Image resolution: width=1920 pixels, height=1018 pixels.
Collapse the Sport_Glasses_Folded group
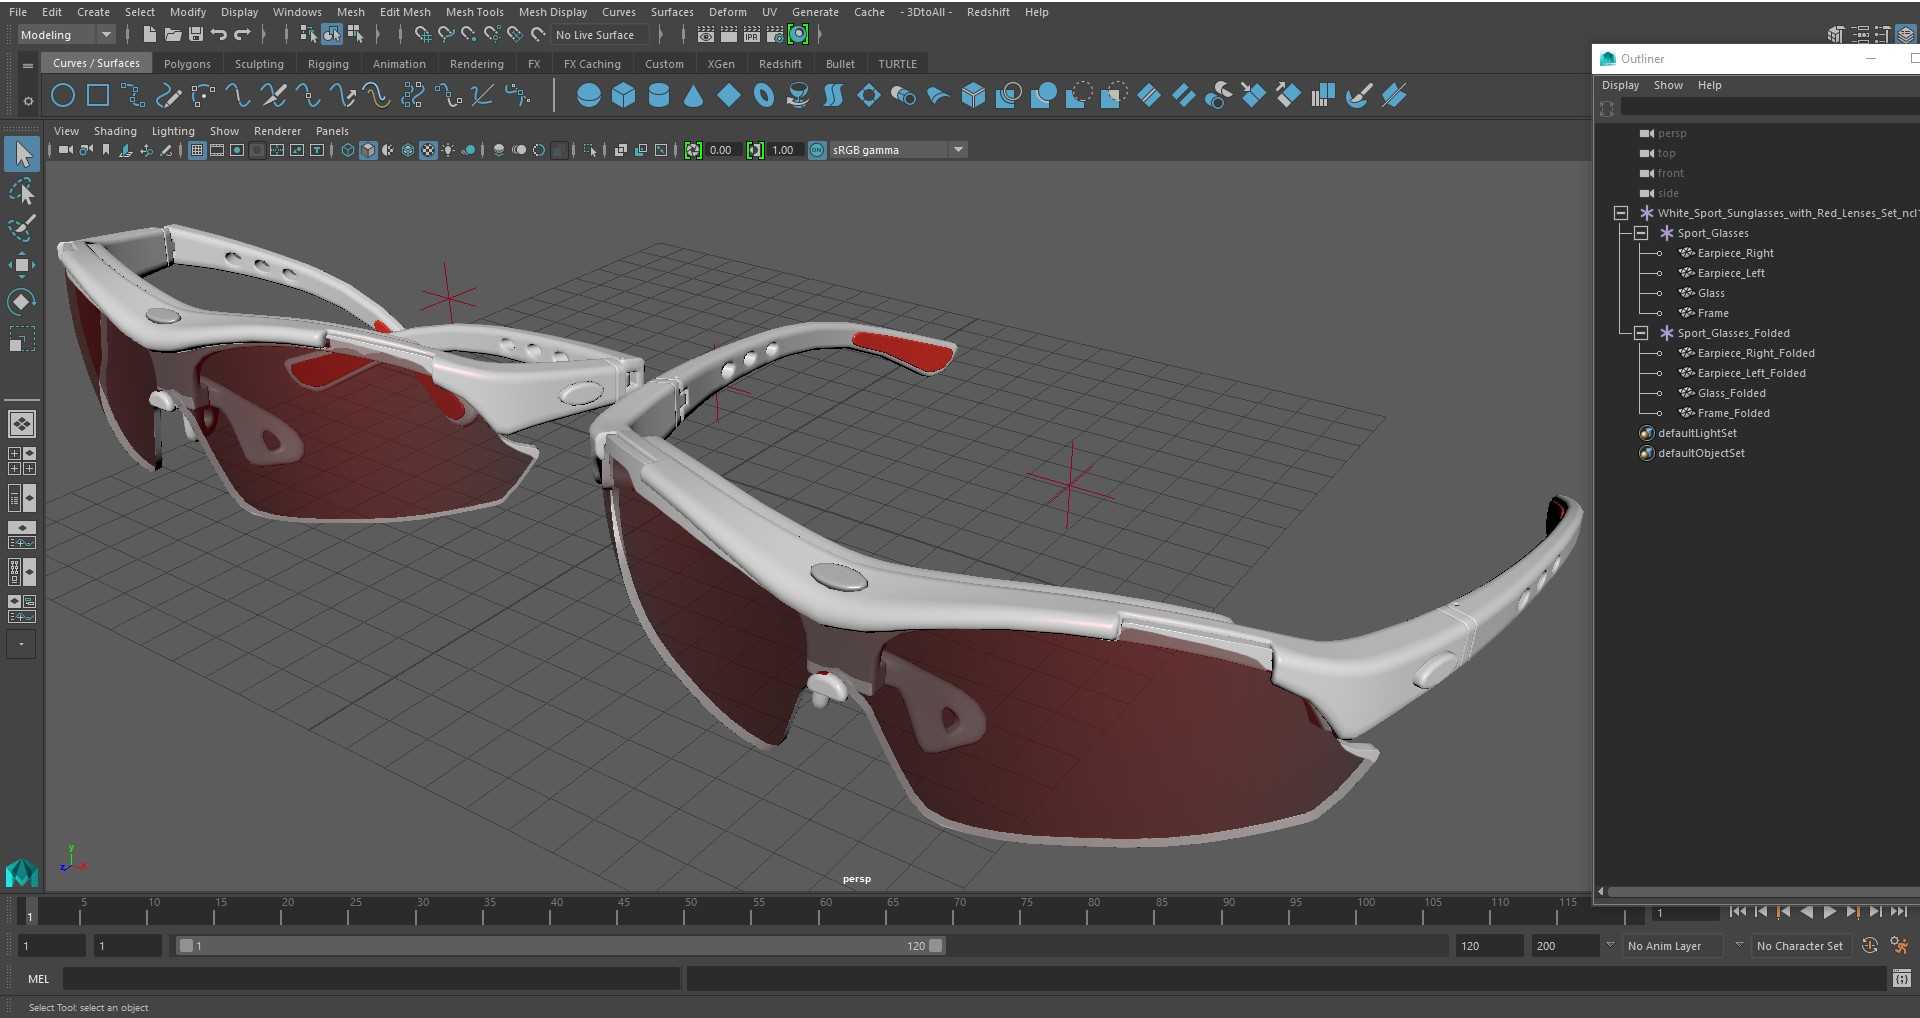tap(1641, 333)
